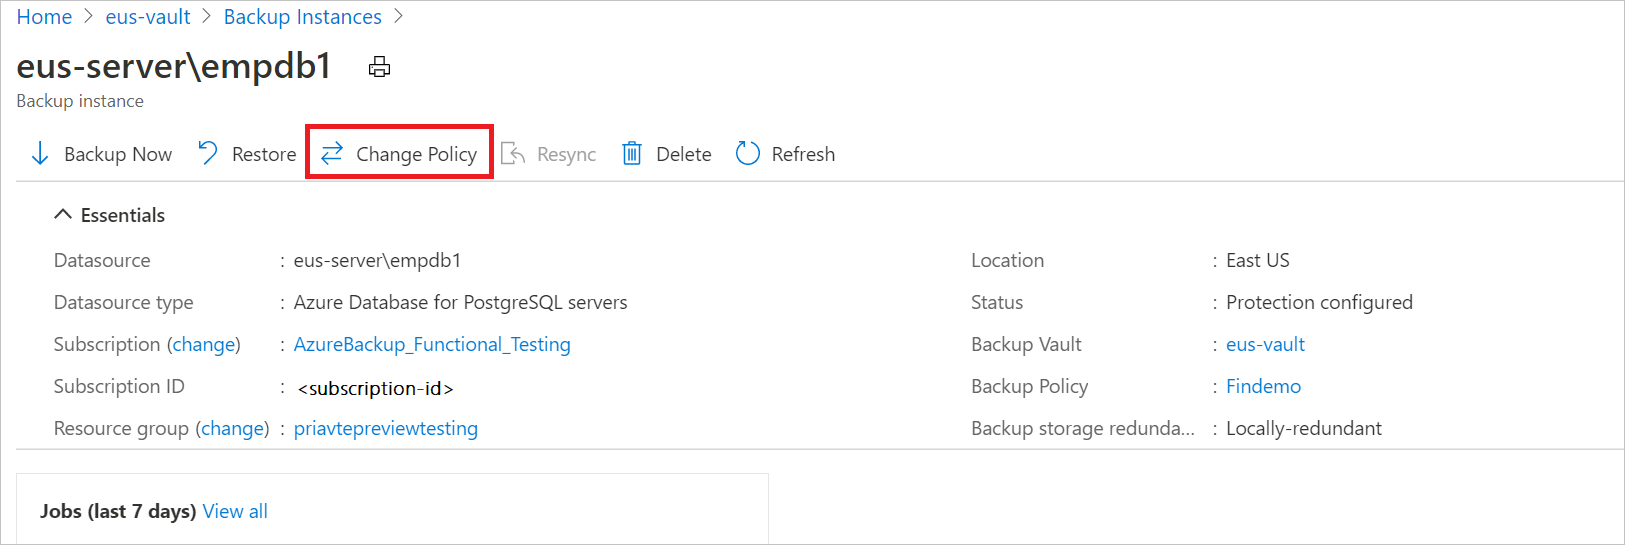1625x545 pixels.
Task: Click the Backup Now down-arrow icon
Action: point(40,154)
